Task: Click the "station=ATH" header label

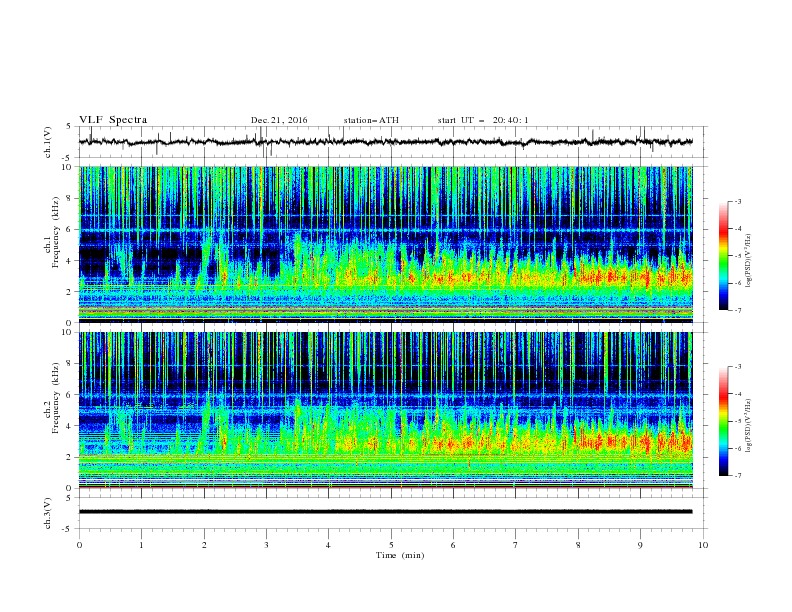Action: point(371,120)
